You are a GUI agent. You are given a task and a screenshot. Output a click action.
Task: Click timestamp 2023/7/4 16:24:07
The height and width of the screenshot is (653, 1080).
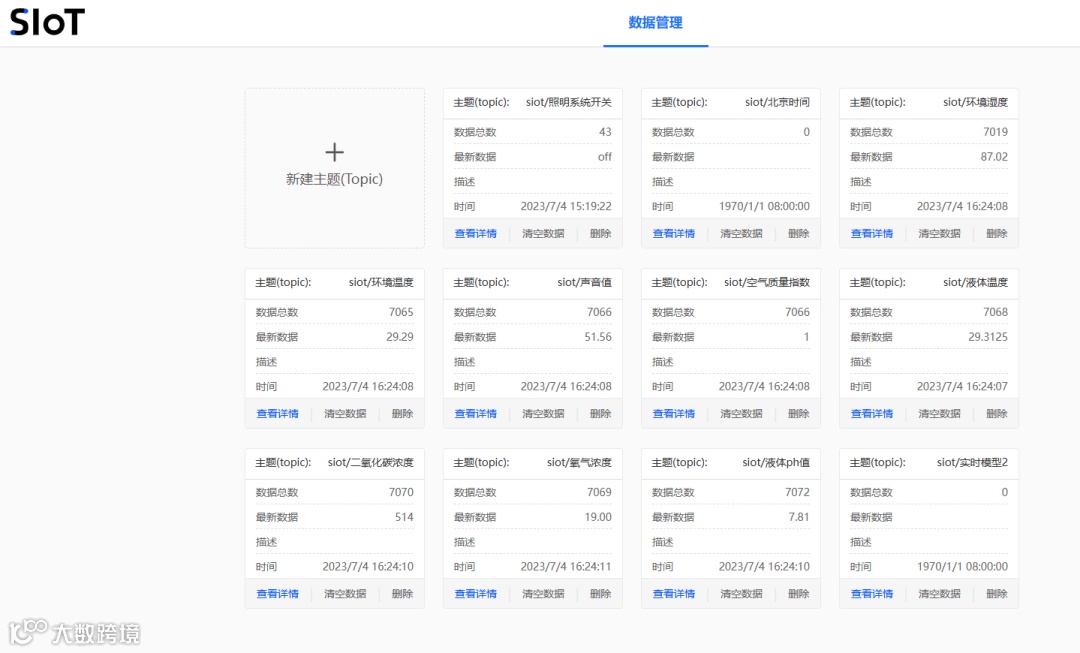coord(962,386)
